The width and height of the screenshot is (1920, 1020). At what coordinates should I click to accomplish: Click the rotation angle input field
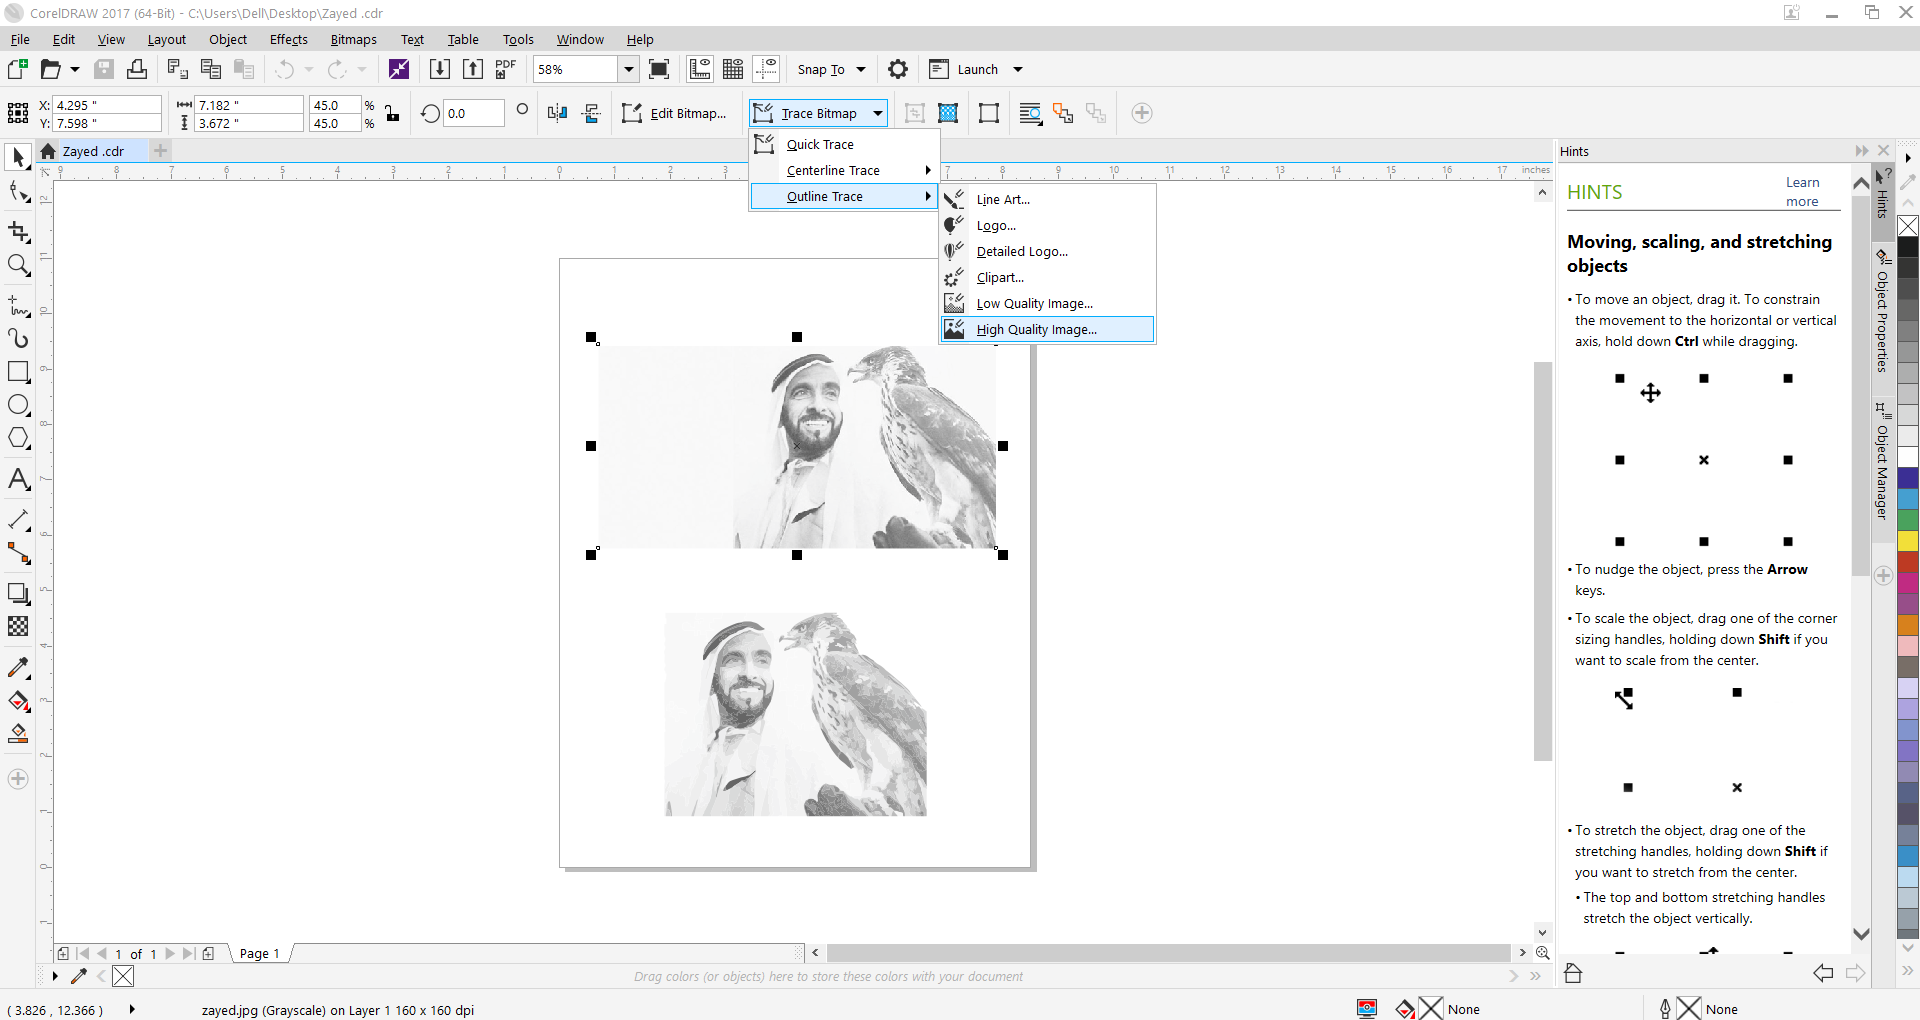pyautogui.click(x=471, y=114)
